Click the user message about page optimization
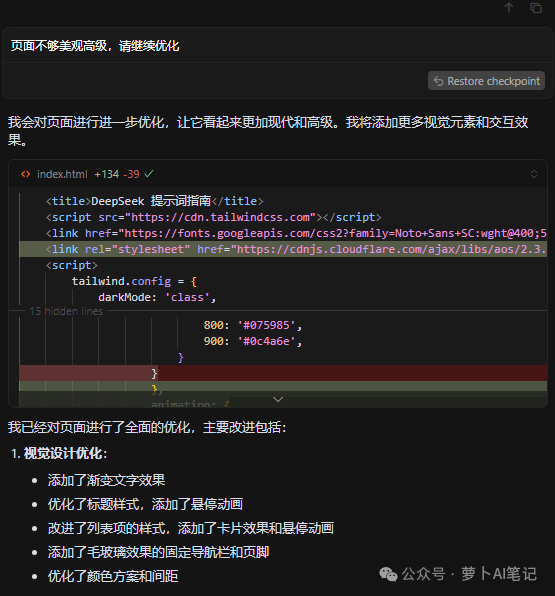 pyautogui.click(x=95, y=46)
